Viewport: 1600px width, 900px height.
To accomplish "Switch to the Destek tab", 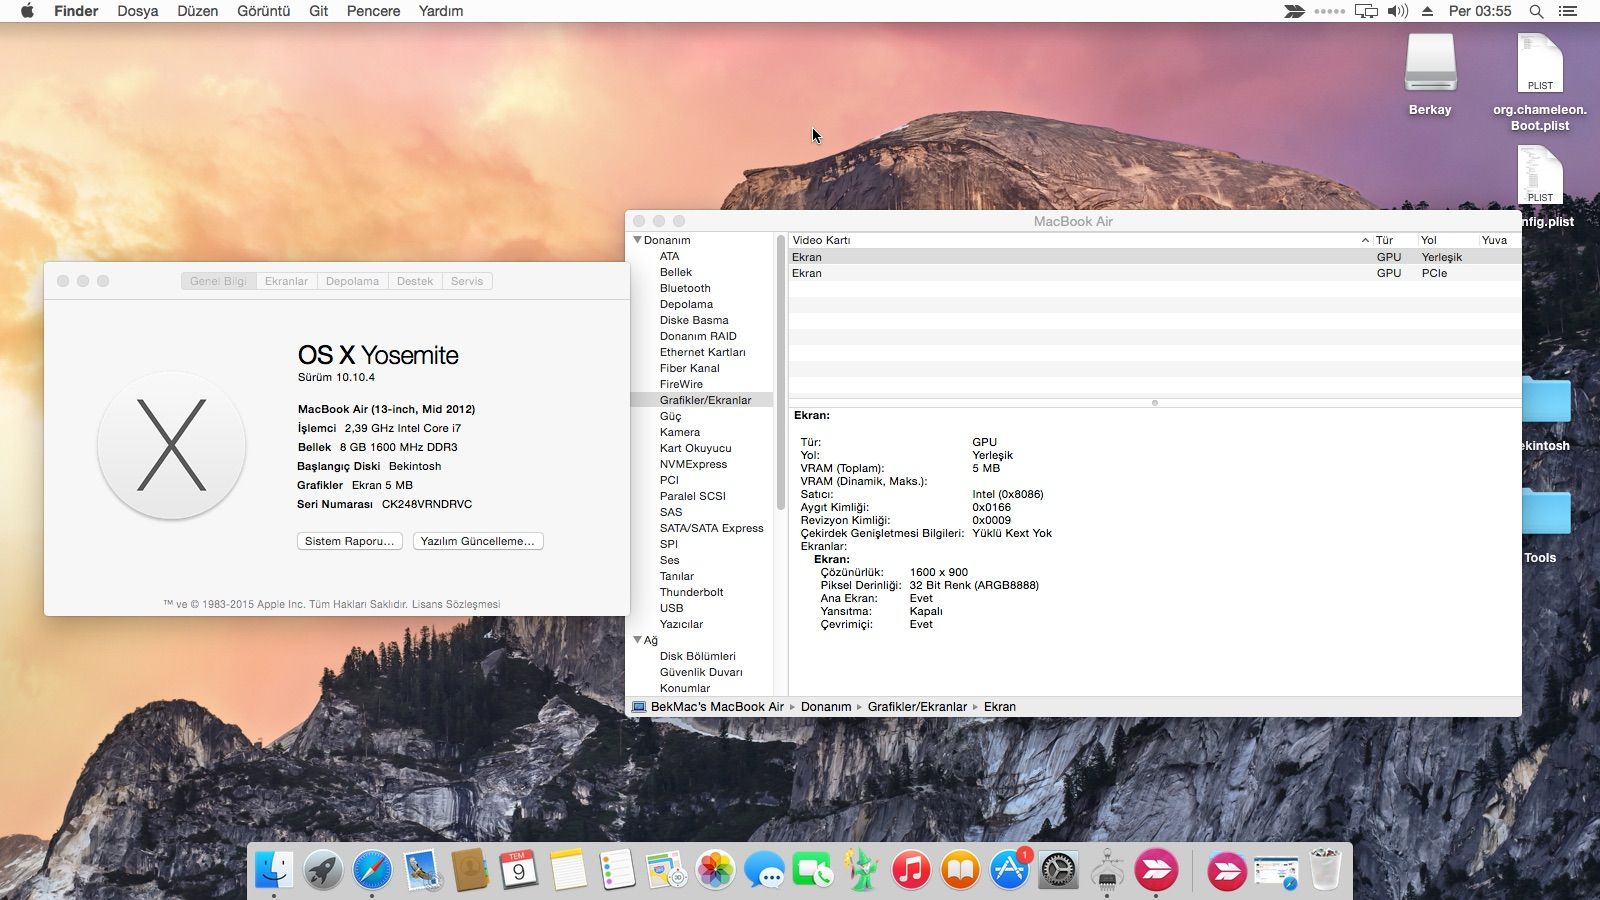I will coord(415,281).
